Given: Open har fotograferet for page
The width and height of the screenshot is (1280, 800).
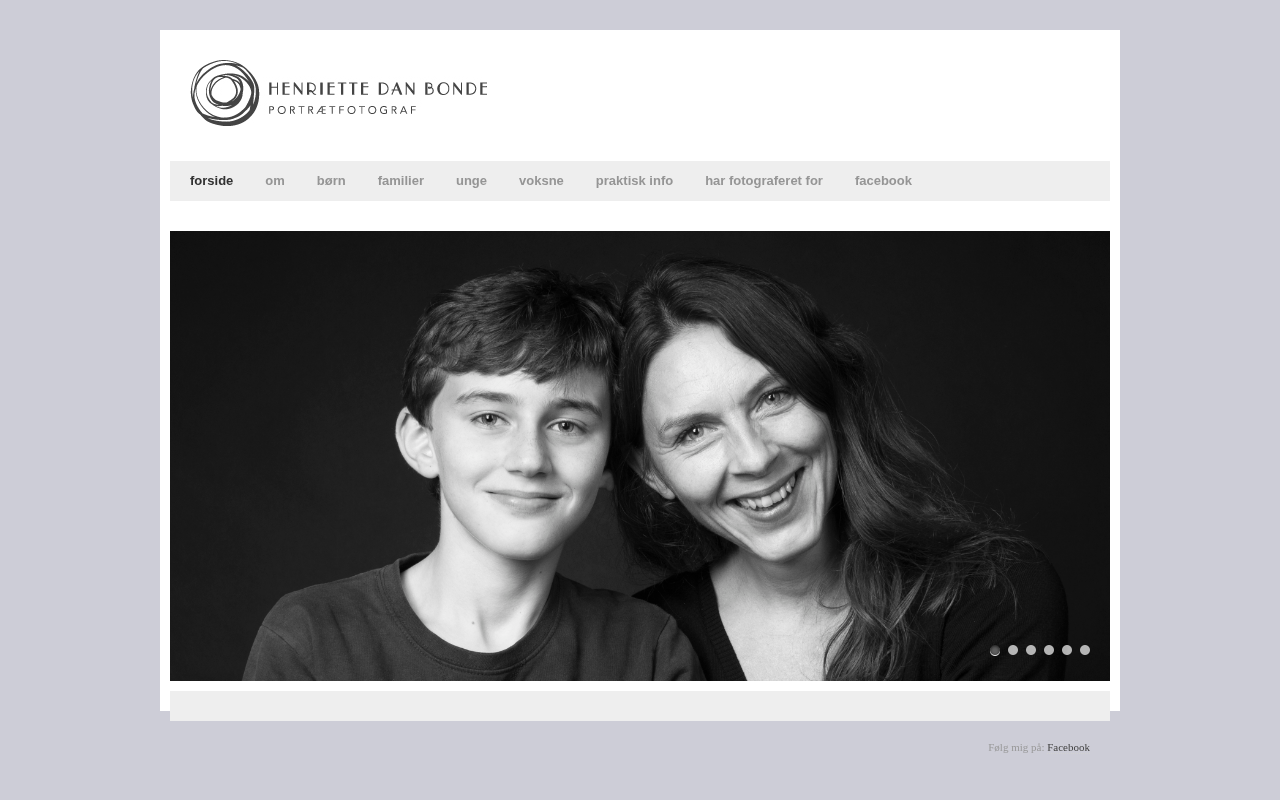Looking at the screenshot, I should pyautogui.click(x=764, y=181).
